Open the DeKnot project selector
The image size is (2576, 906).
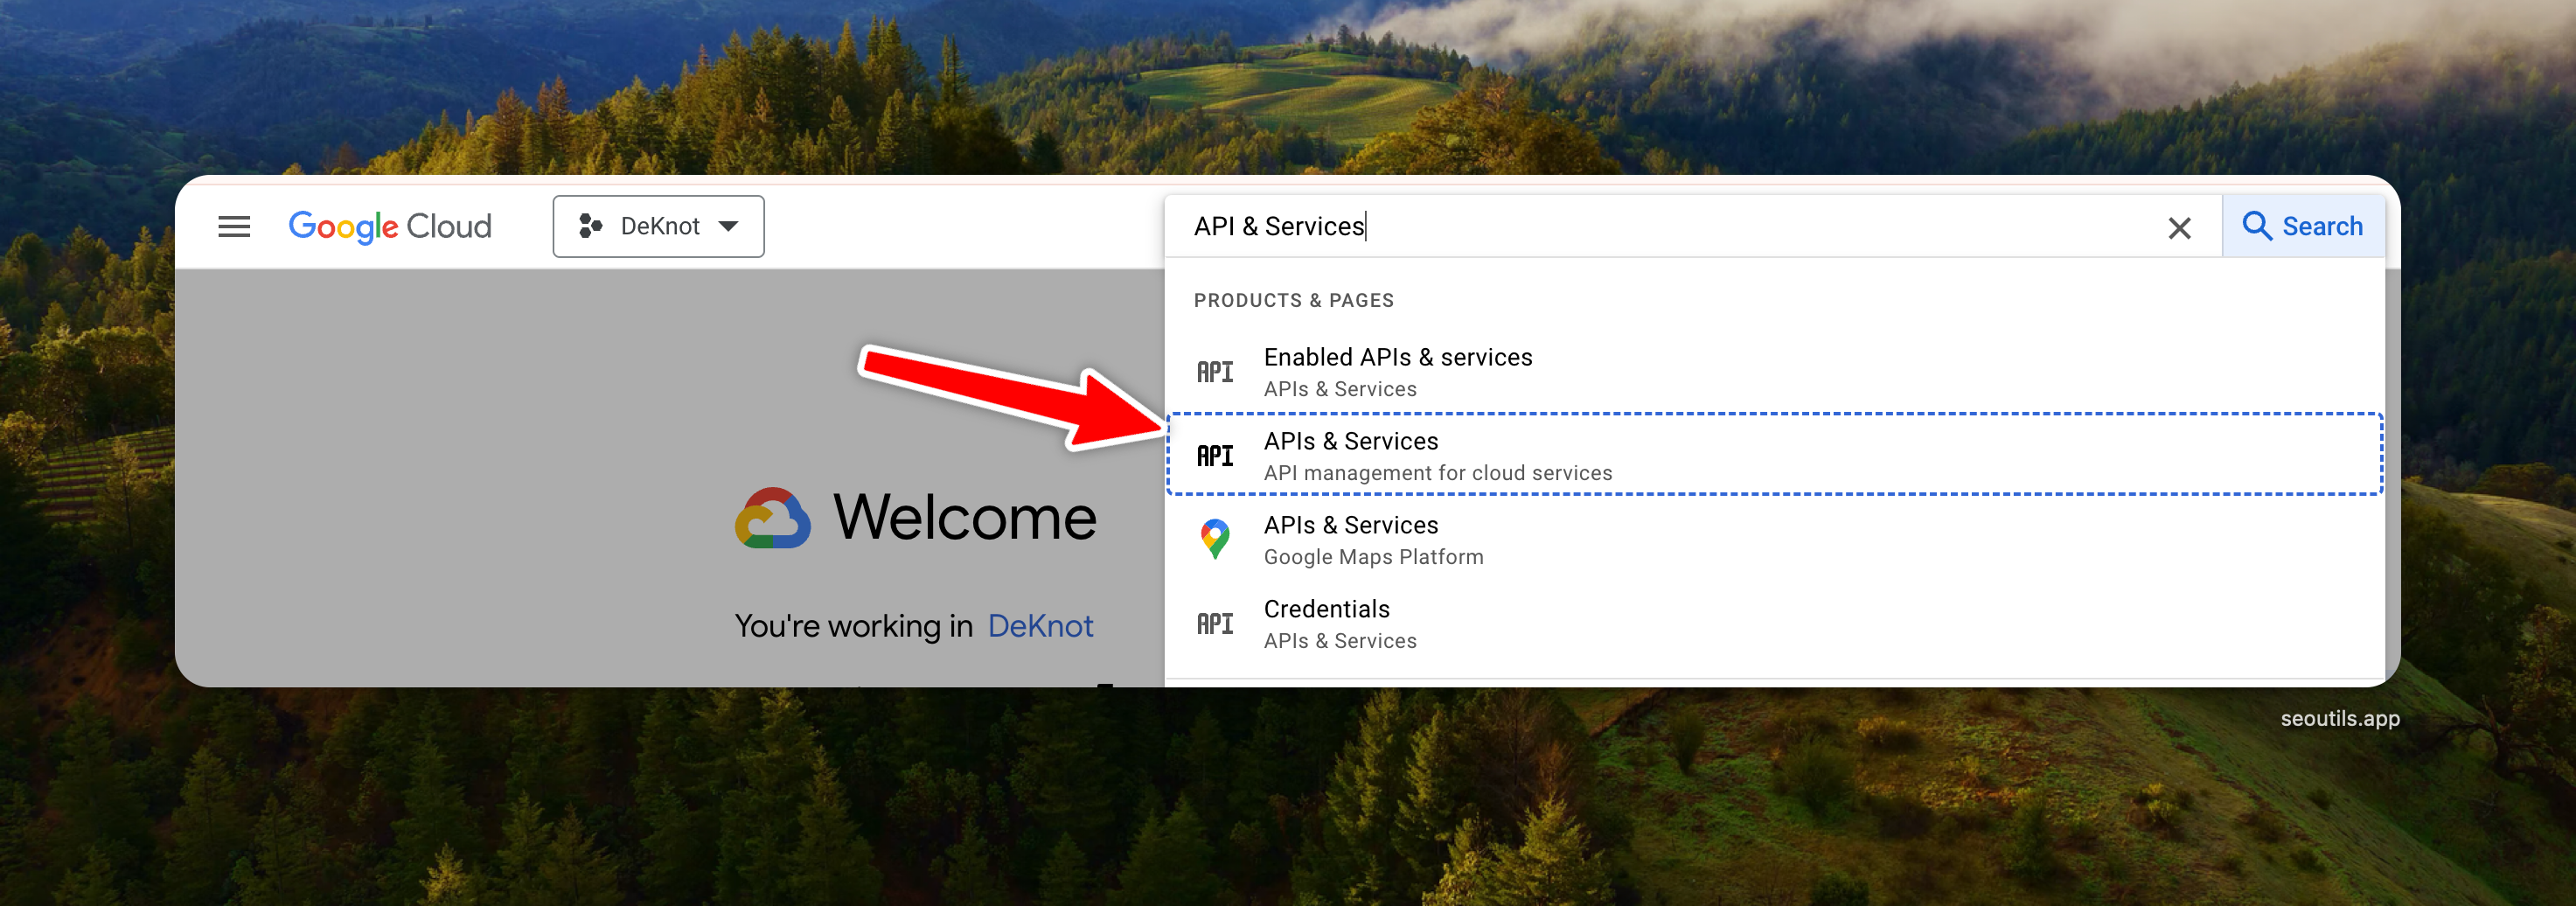tap(658, 227)
